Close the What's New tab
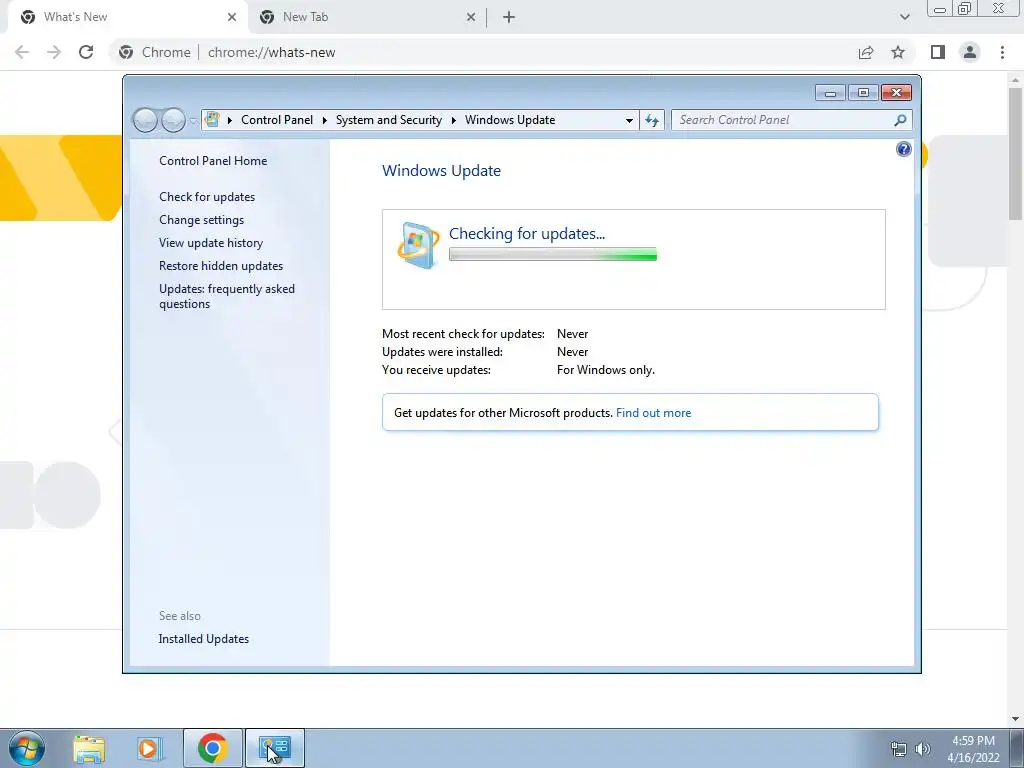 pos(232,17)
